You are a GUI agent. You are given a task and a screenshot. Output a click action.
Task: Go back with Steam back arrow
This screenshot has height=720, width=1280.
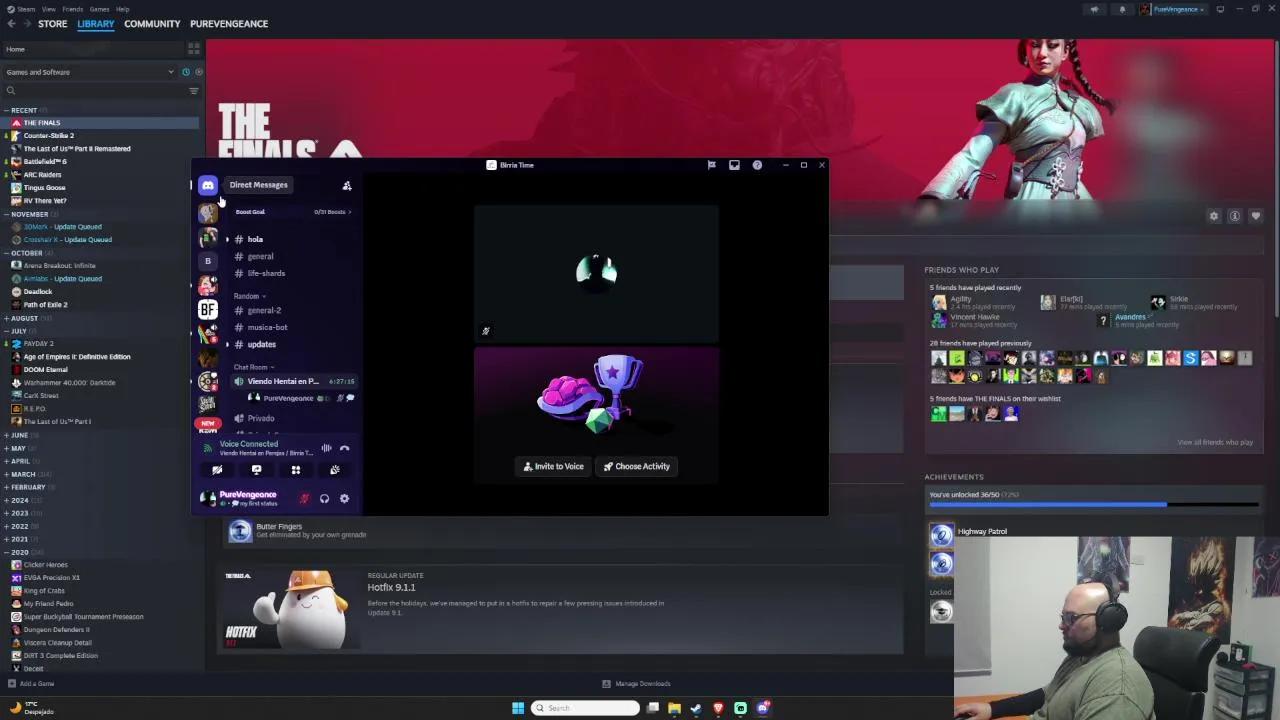coord(11,24)
